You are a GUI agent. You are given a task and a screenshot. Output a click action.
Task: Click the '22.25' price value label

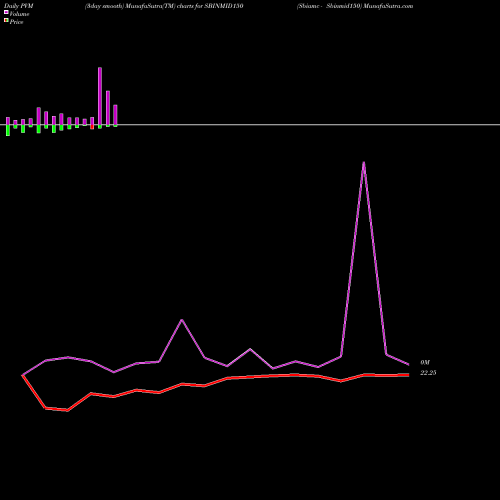pos(428,373)
